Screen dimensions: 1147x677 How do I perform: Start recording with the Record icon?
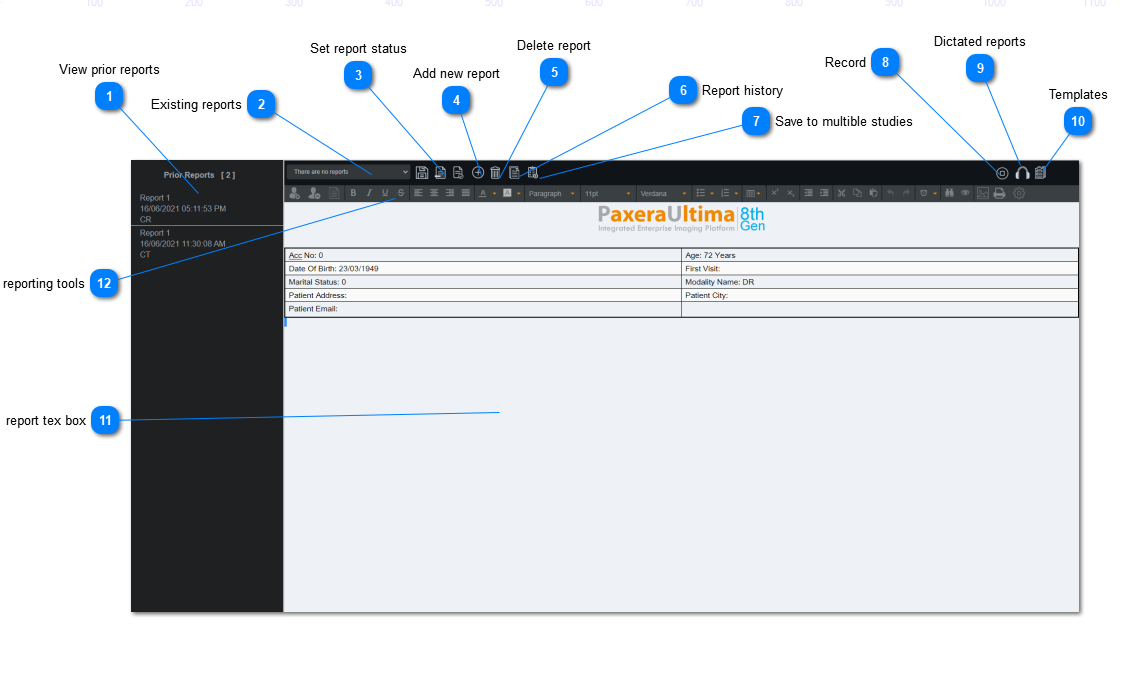1002,173
